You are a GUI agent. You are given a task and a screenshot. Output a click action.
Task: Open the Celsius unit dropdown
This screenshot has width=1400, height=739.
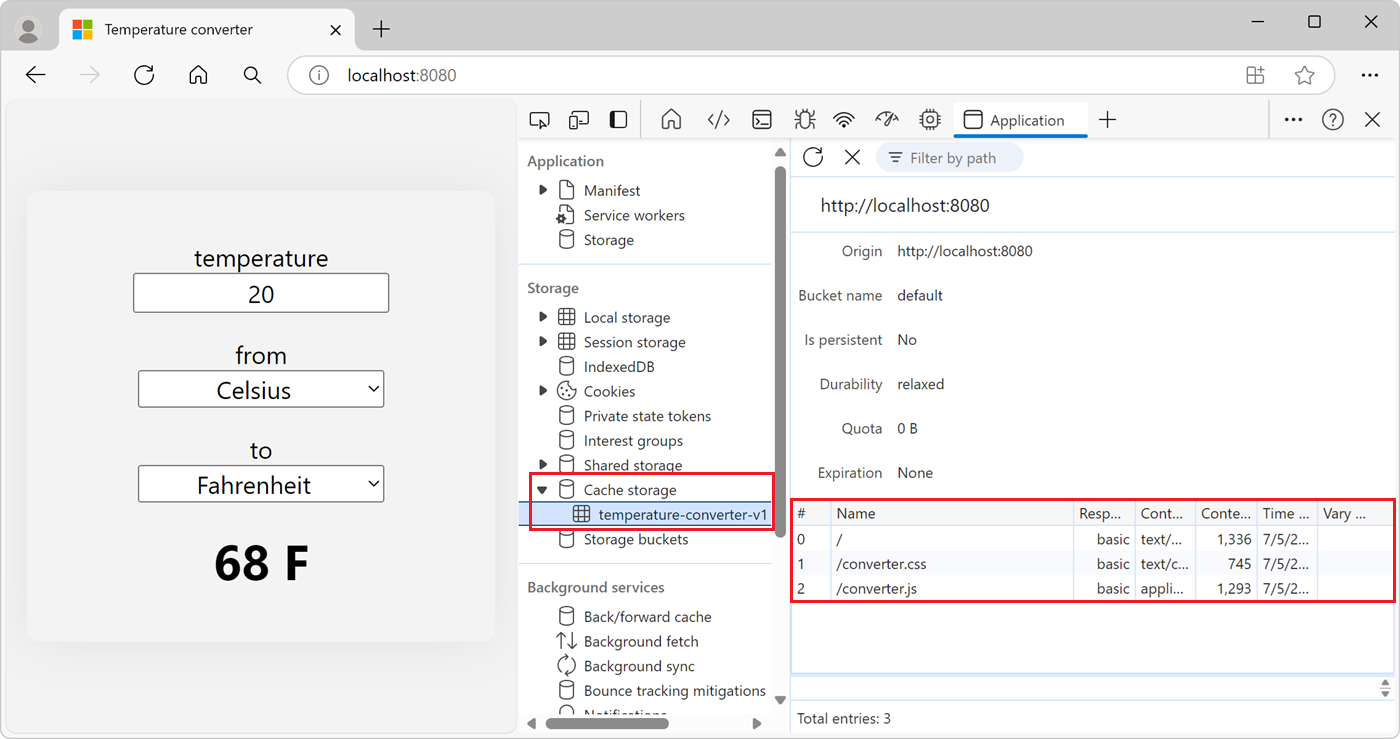pyautogui.click(x=260, y=390)
